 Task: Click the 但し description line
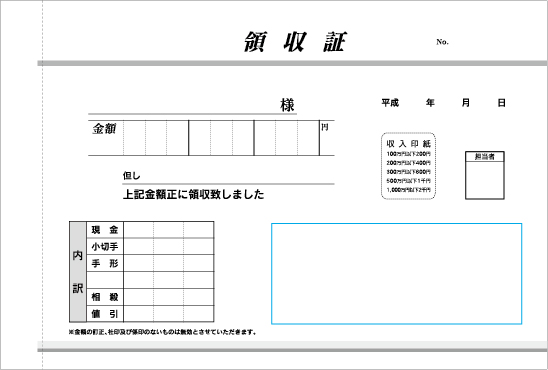coord(228,176)
